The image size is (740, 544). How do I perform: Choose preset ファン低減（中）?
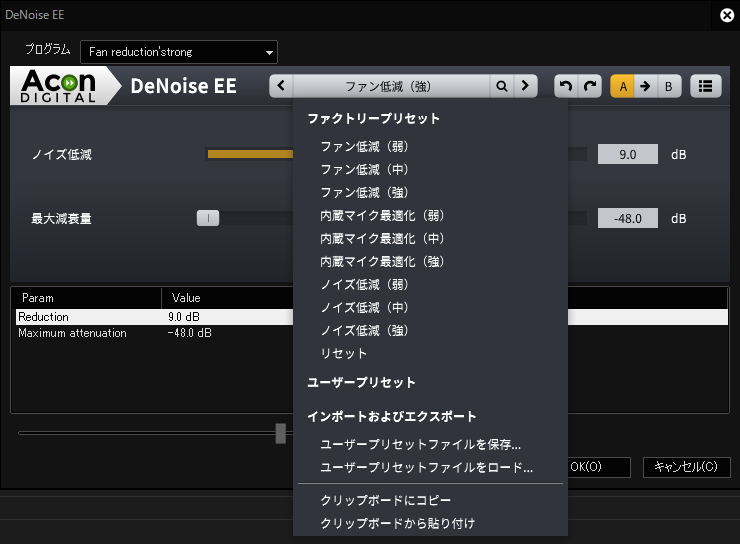(x=364, y=169)
